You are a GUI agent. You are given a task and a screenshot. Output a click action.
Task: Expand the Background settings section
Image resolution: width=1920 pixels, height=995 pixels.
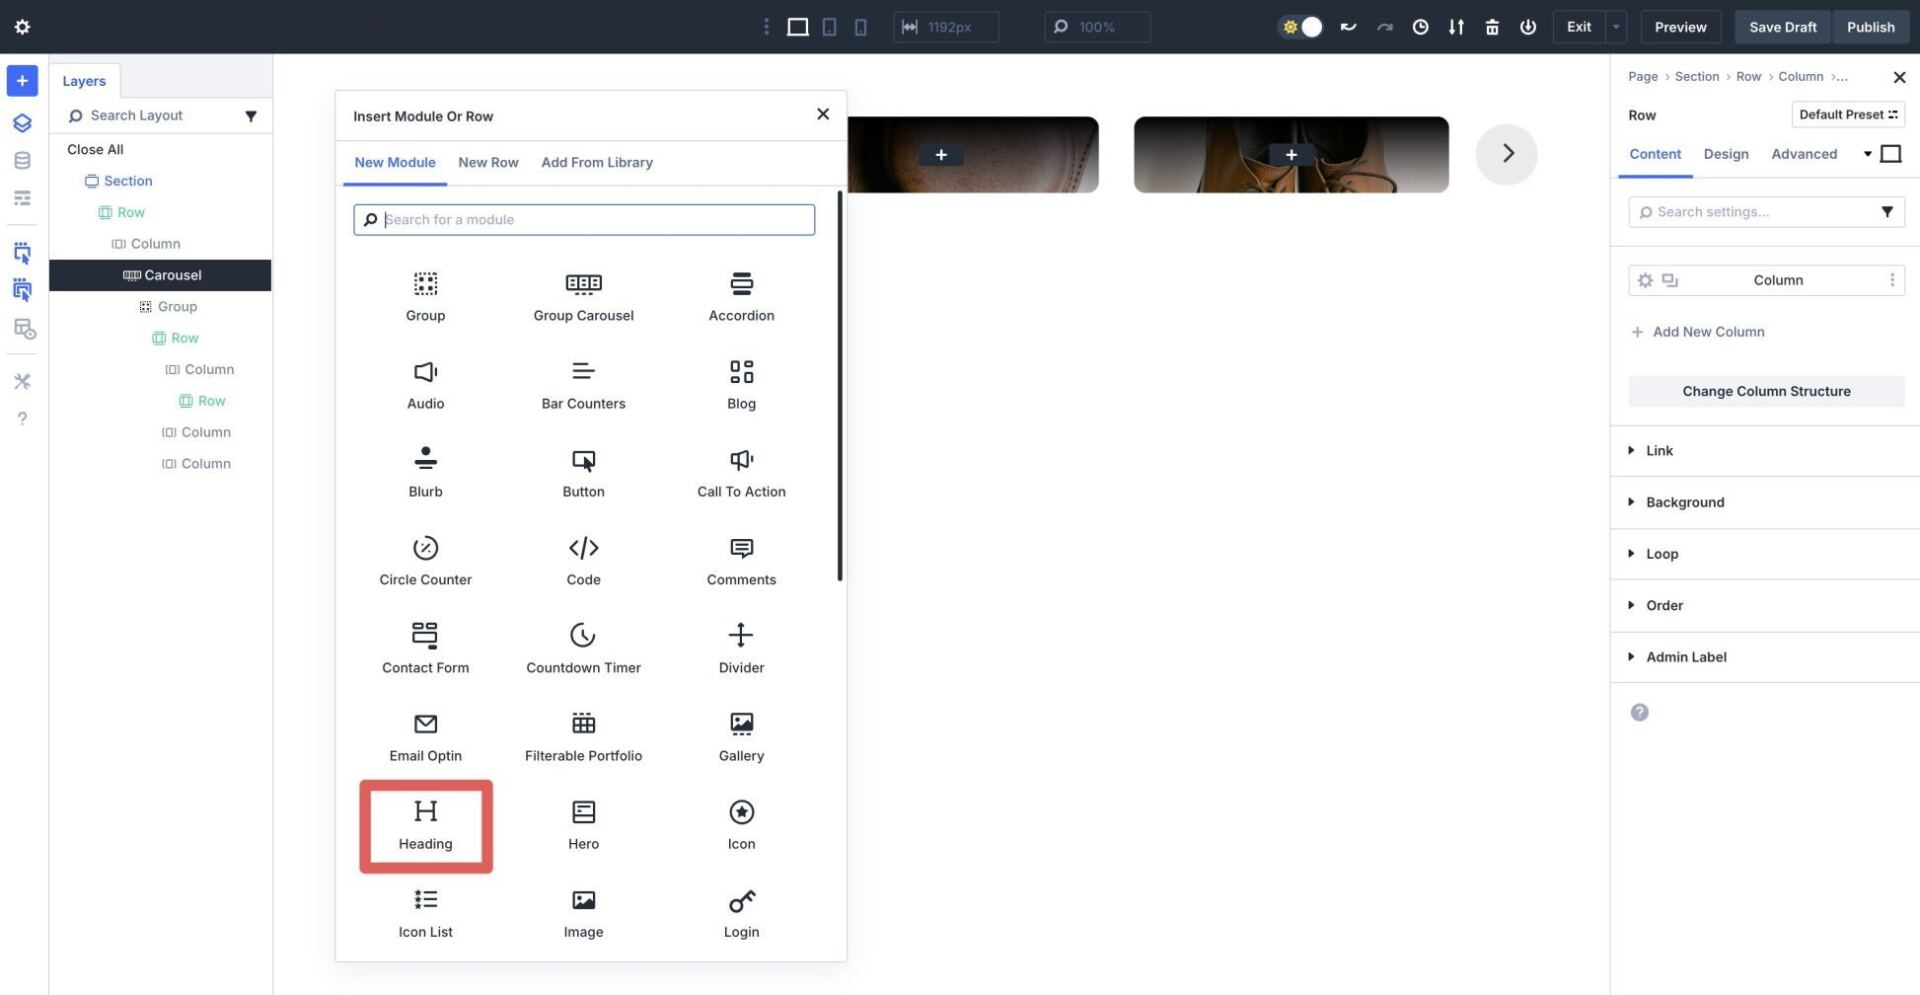pyautogui.click(x=1684, y=502)
